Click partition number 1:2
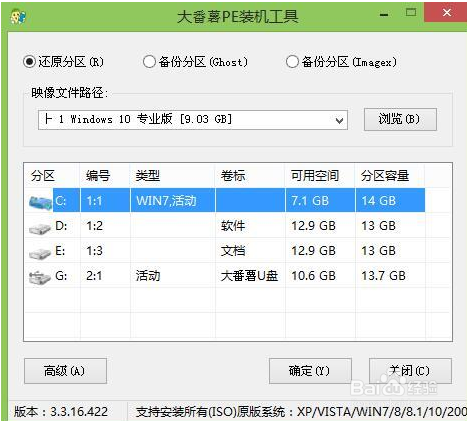The width and height of the screenshot is (467, 421). pyautogui.click(x=94, y=226)
